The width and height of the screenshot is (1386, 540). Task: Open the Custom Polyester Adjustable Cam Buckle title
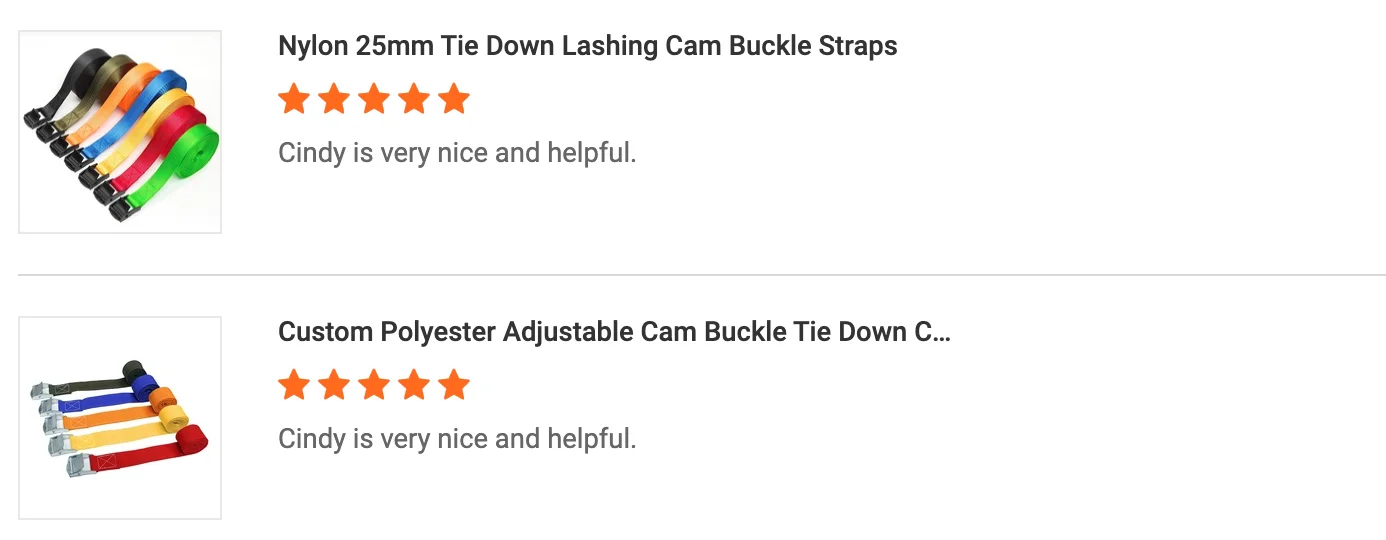pos(612,332)
